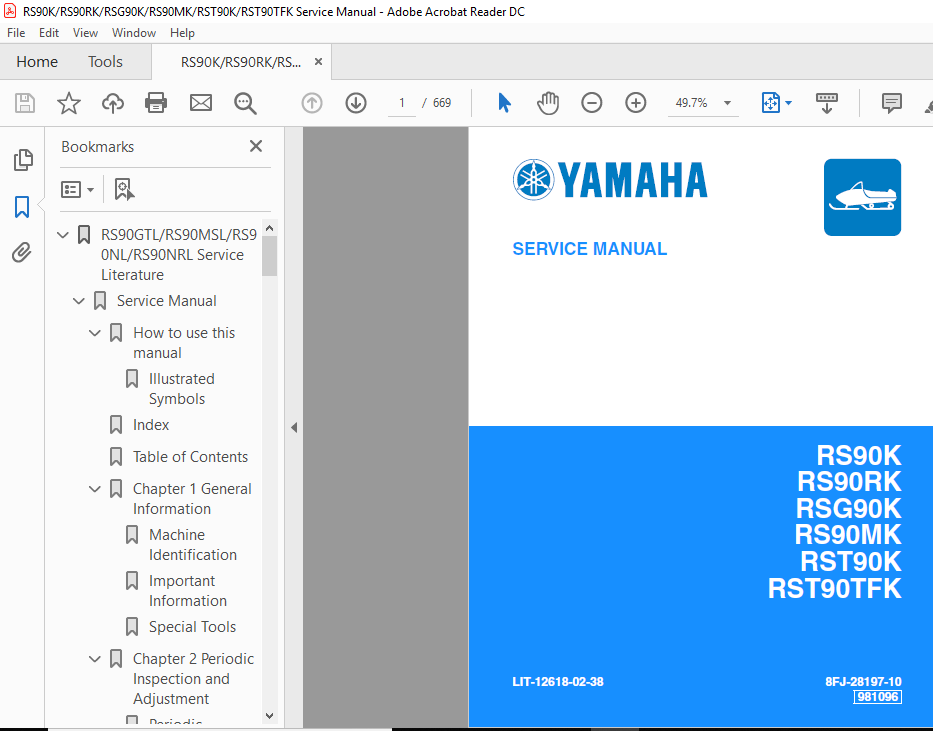Go to Machine Identification bookmark
Viewport: 933px width, 731px height.
click(193, 545)
